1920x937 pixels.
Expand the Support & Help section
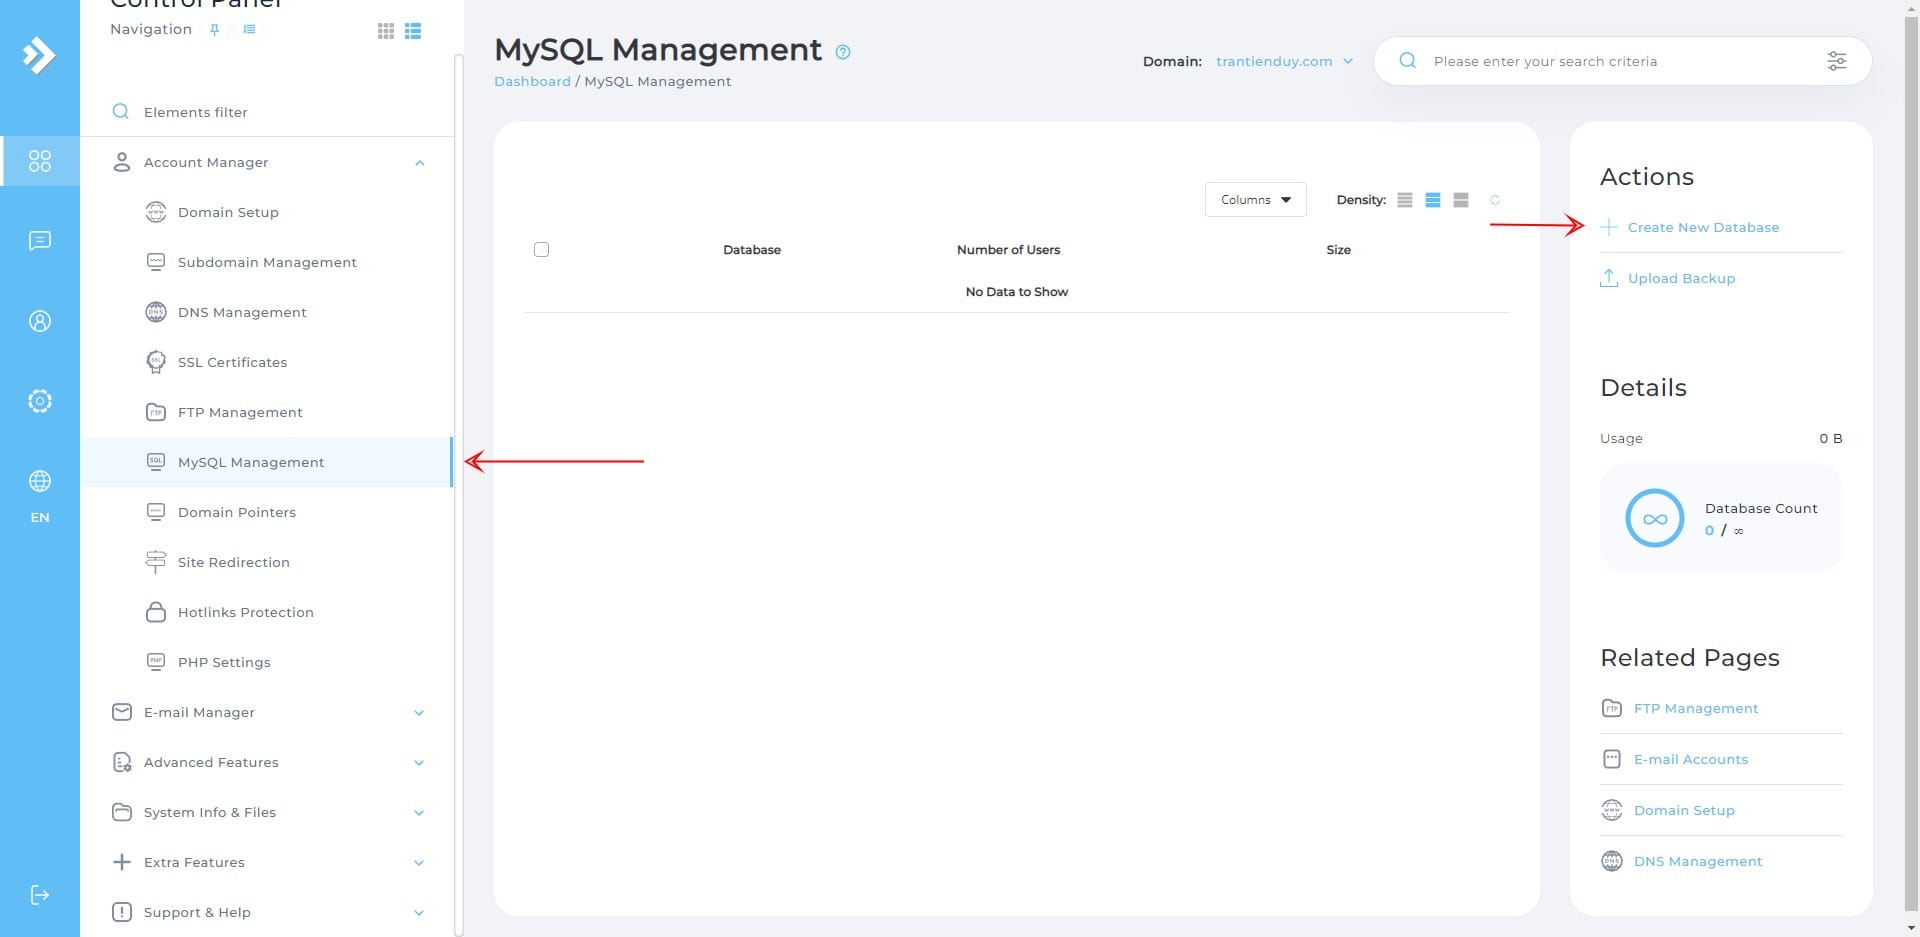[x=267, y=912]
